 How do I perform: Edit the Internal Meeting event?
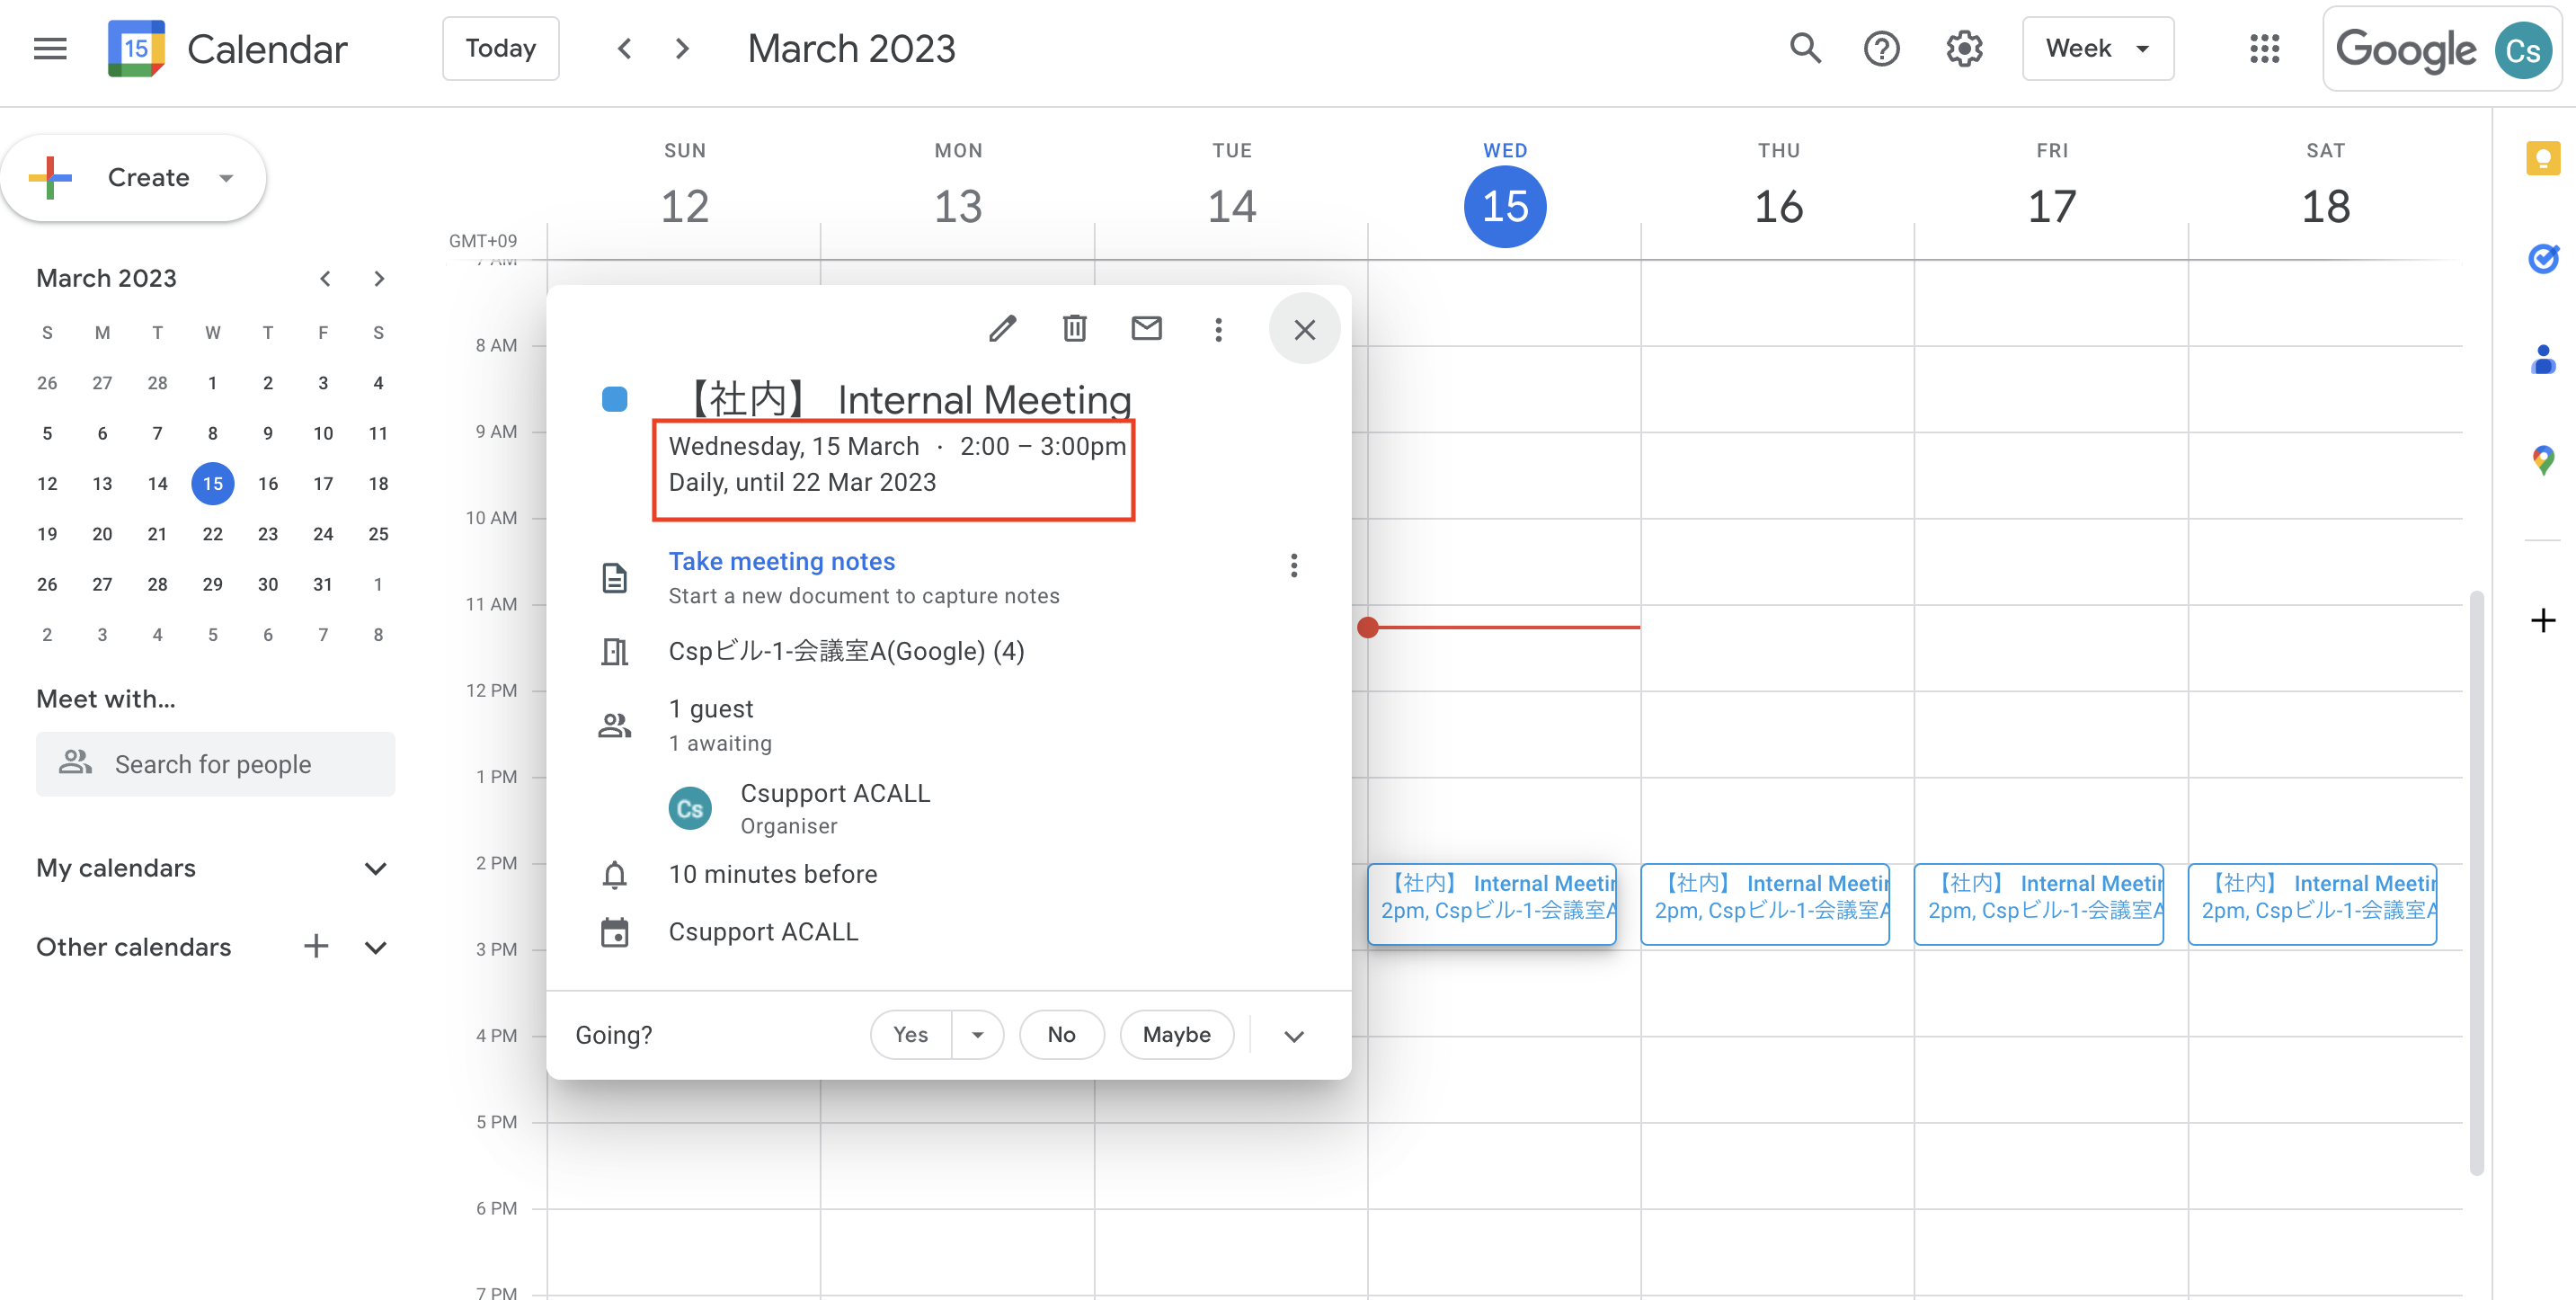[1003, 328]
